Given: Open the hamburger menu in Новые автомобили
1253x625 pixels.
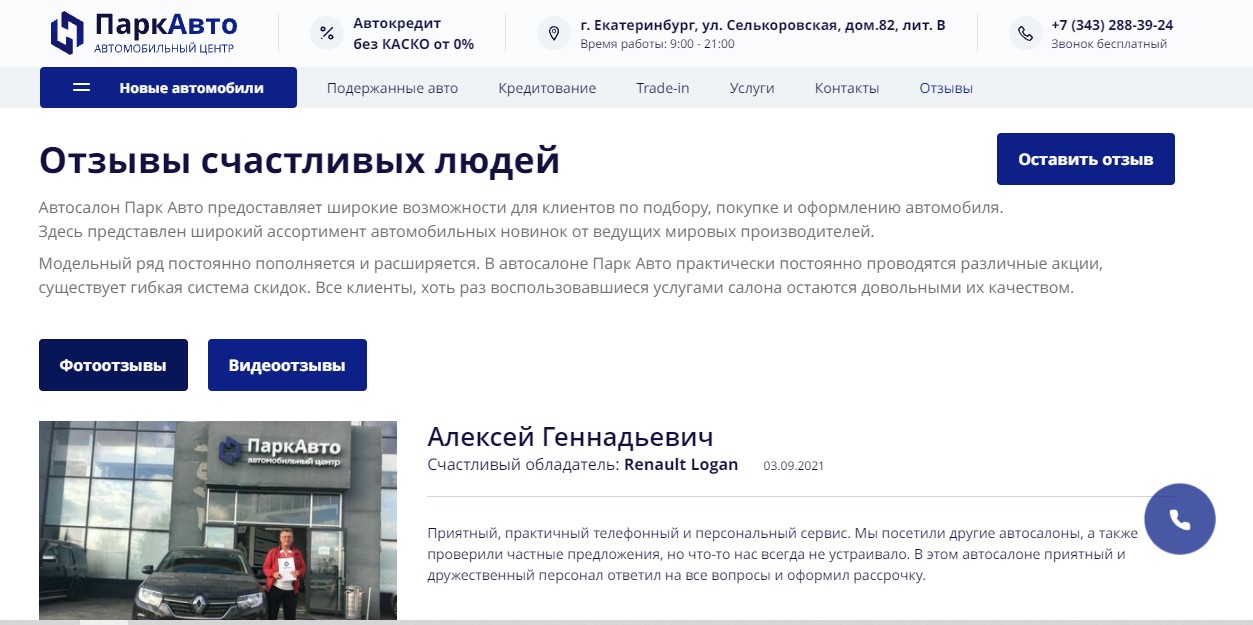Looking at the screenshot, I should tap(79, 87).
